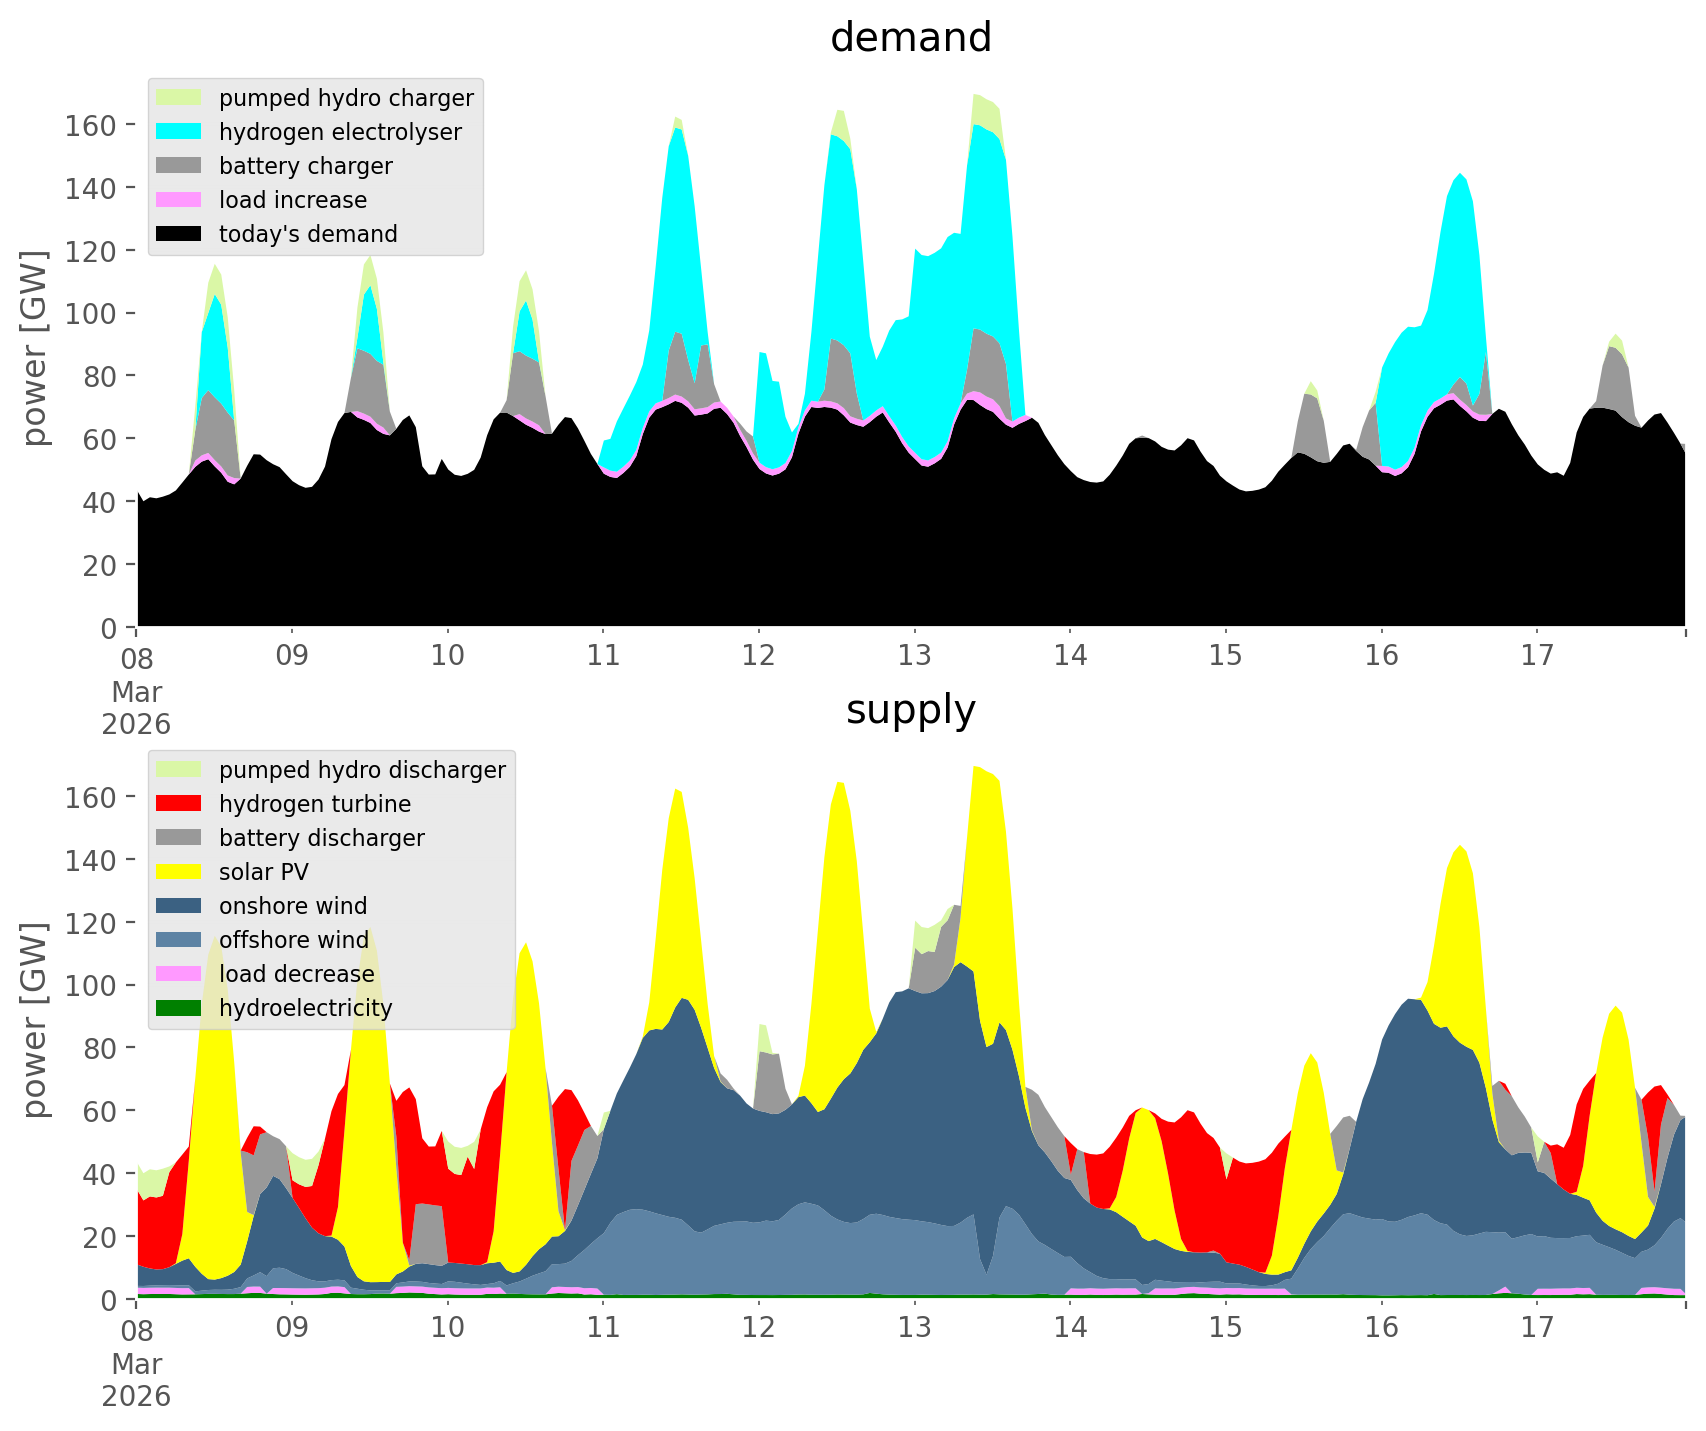The height and width of the screenshot is (1431, 1706).
Task: Select the black today's demand legend swatch
Action: point(179,234)
